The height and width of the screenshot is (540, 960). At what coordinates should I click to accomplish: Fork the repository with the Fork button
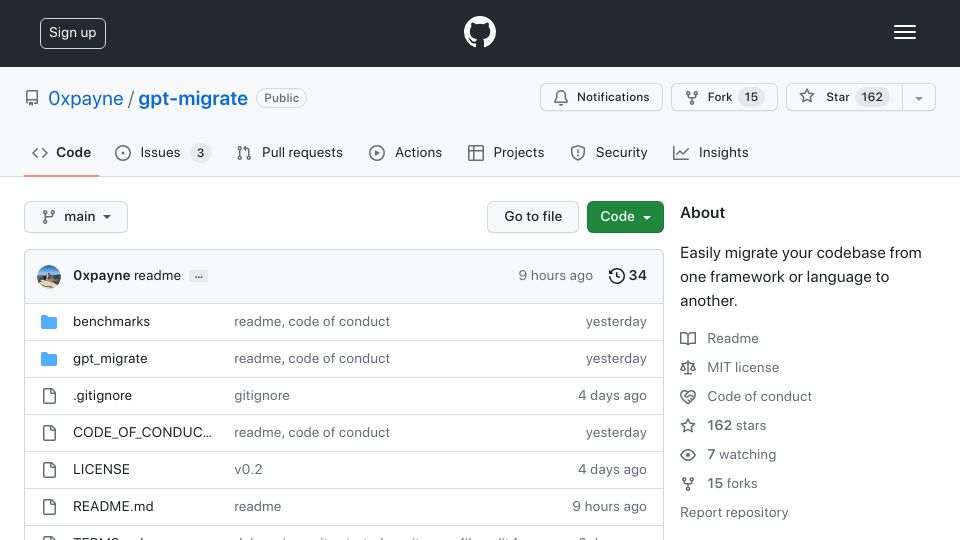click(724, 97)
